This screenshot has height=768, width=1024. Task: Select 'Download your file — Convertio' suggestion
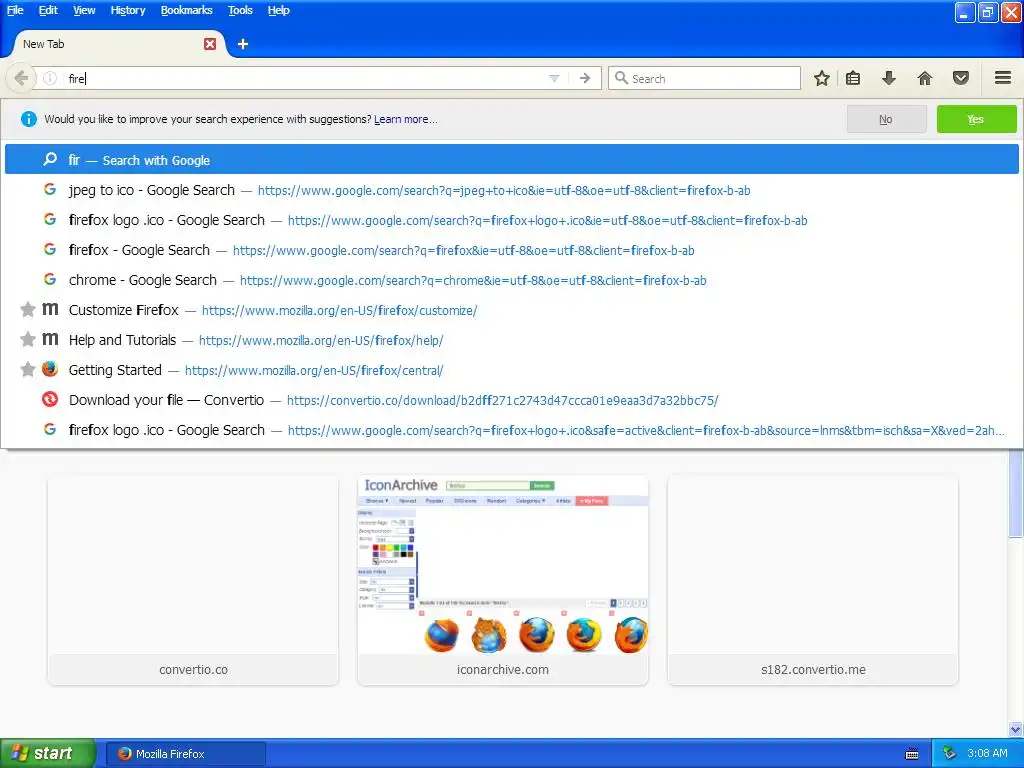(x=511, y=400)
